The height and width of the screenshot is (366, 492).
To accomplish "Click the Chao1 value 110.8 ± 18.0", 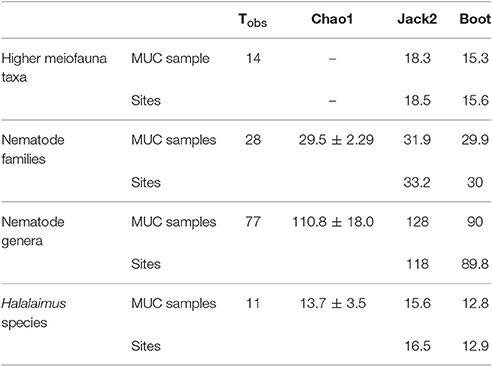I will [x=333, y=222].
